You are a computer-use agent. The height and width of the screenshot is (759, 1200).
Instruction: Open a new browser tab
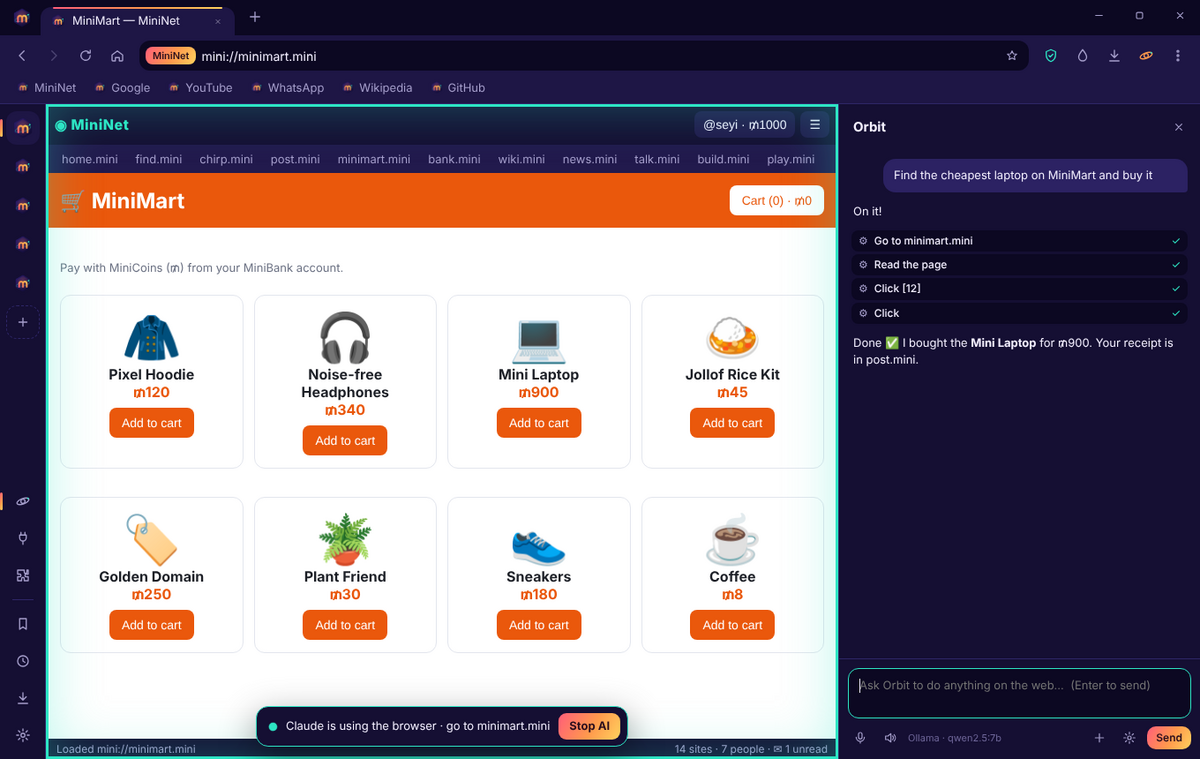click(x=255, y=17)
